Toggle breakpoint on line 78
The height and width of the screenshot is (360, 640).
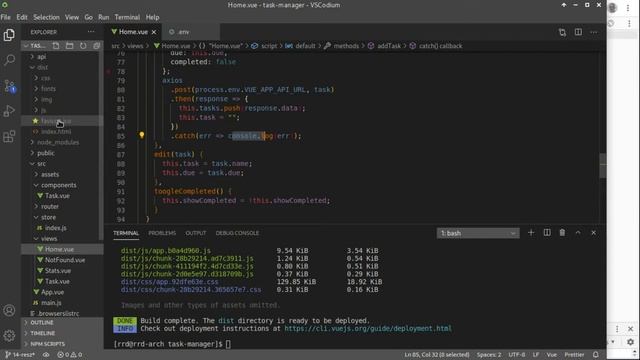[109, 71]
